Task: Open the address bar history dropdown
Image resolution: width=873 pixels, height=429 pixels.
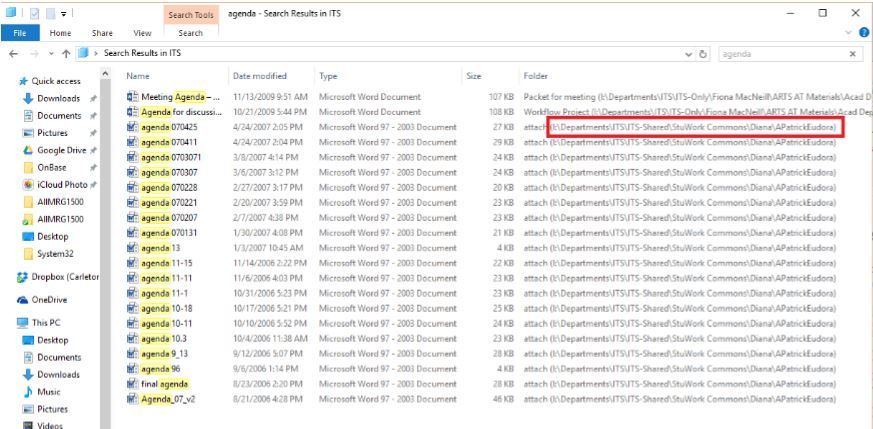Action: (687, 53)
